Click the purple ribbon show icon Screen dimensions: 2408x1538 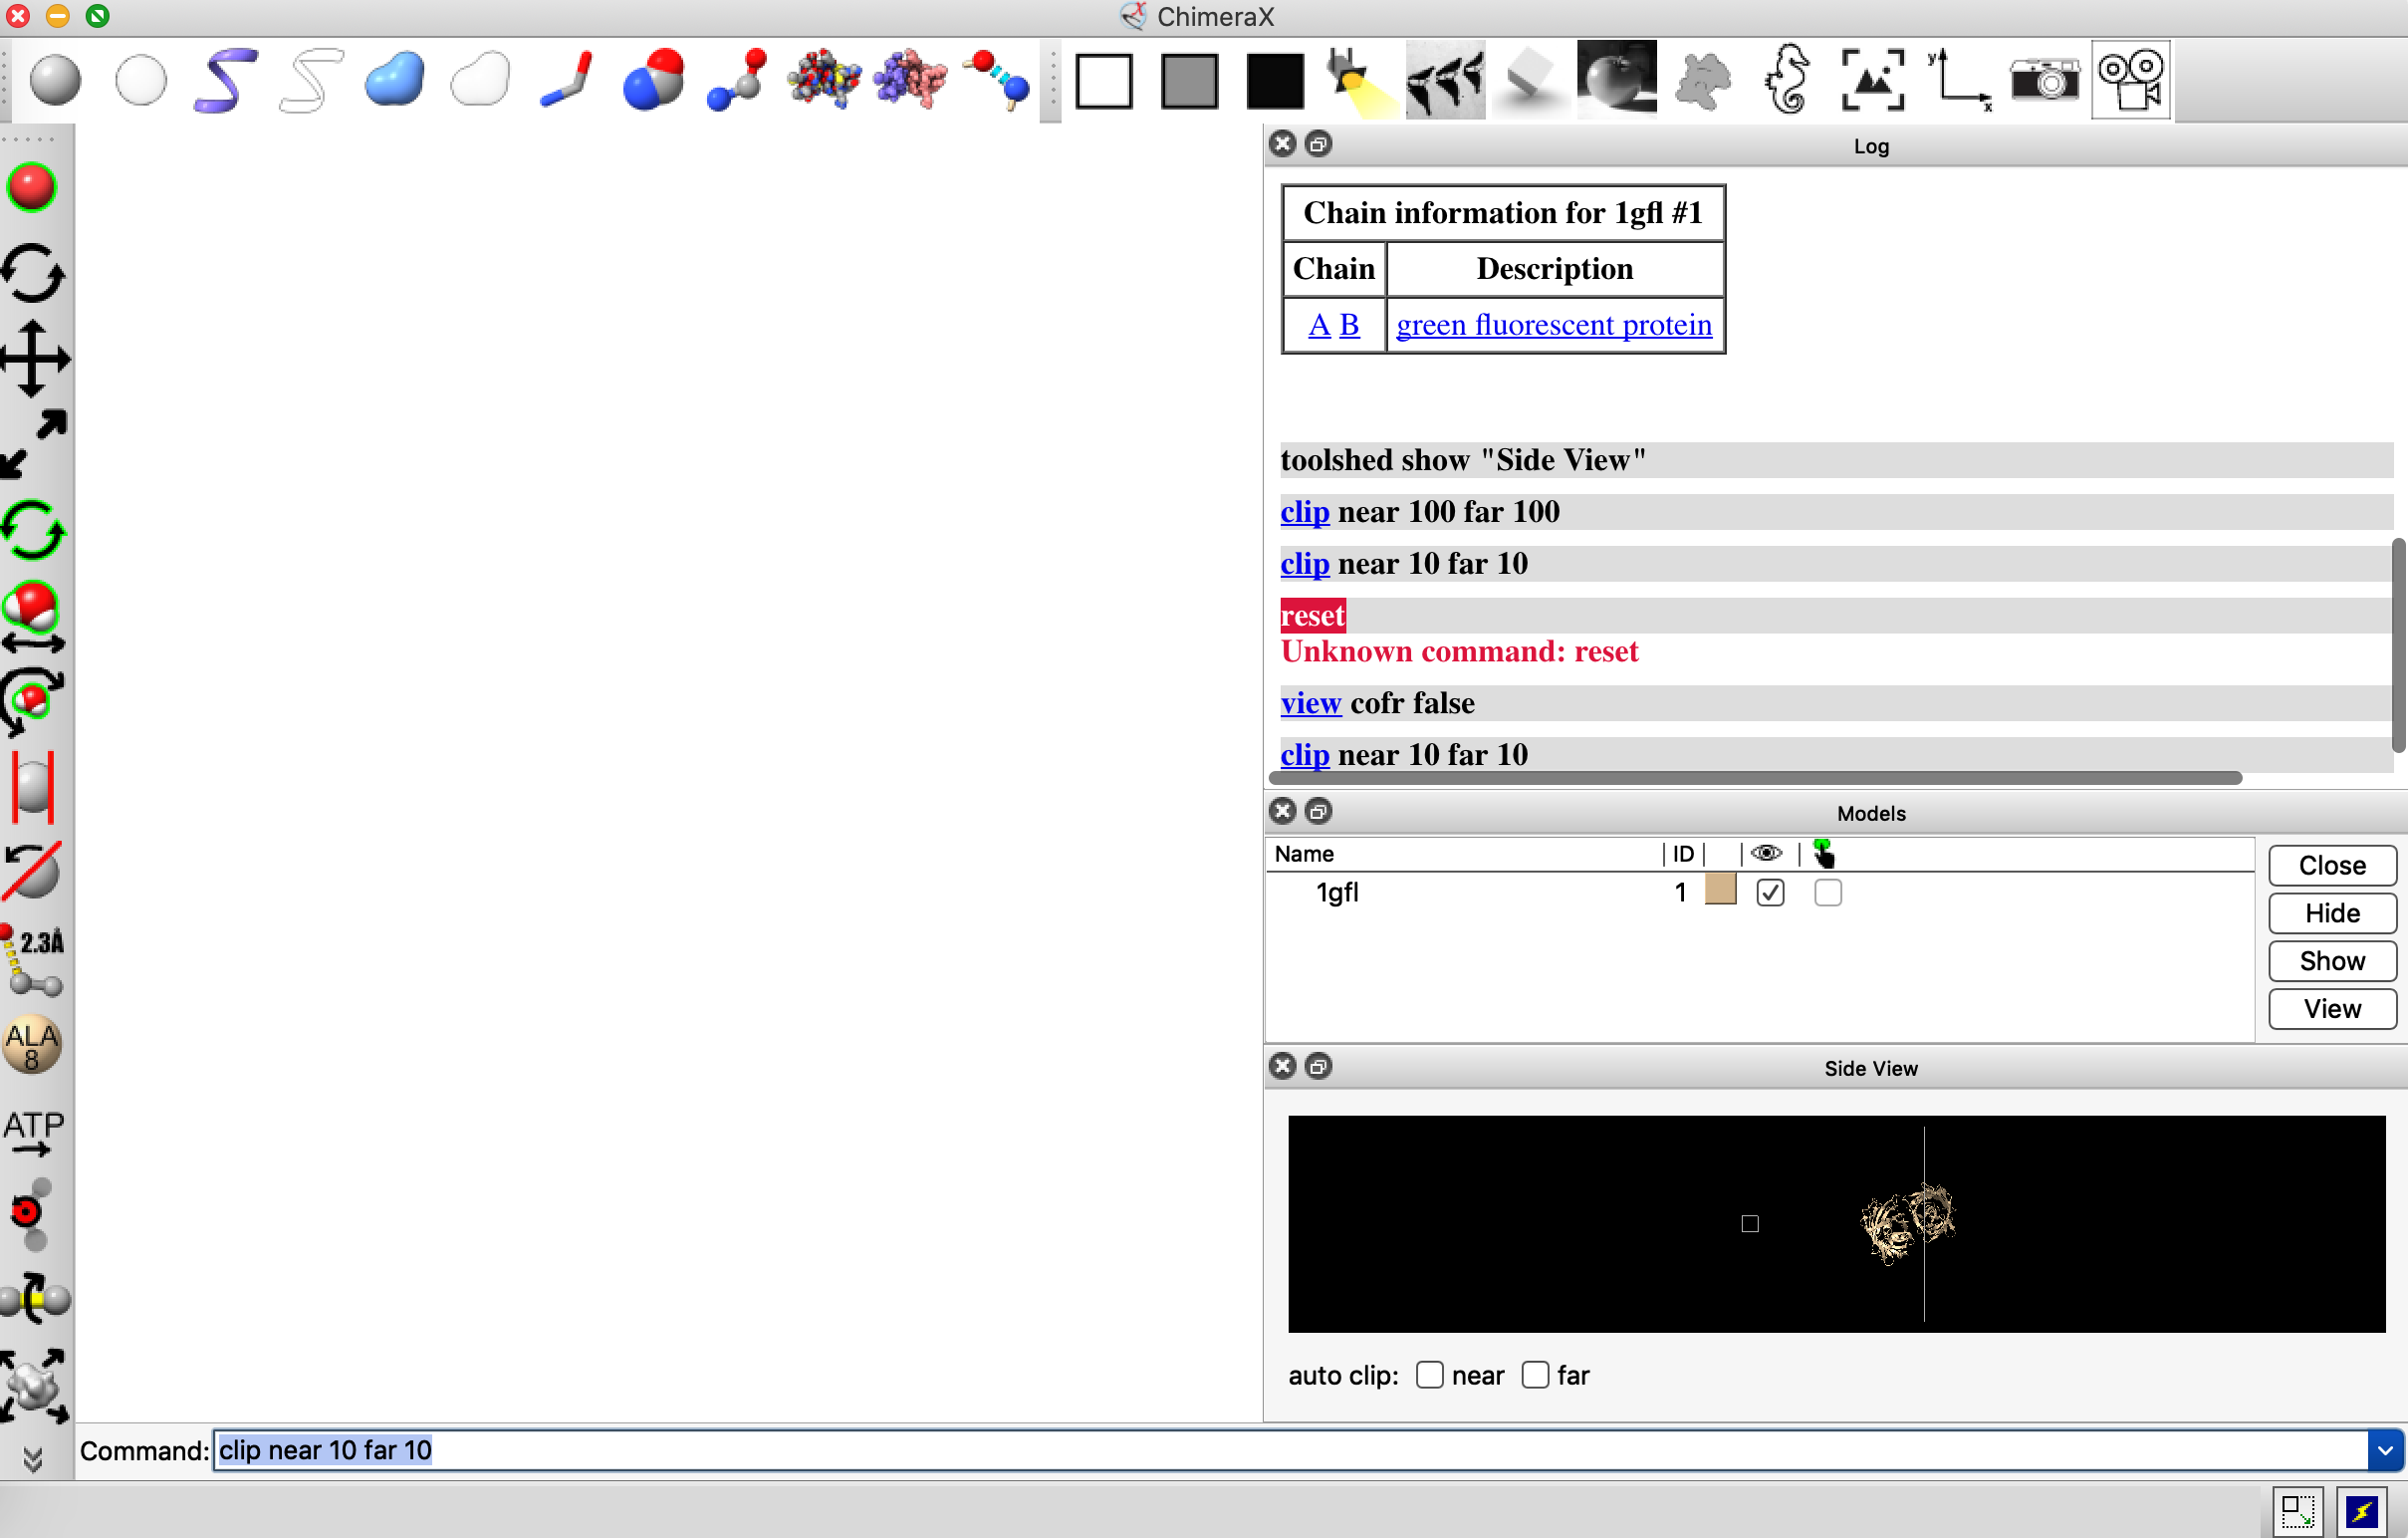point(225,80)
